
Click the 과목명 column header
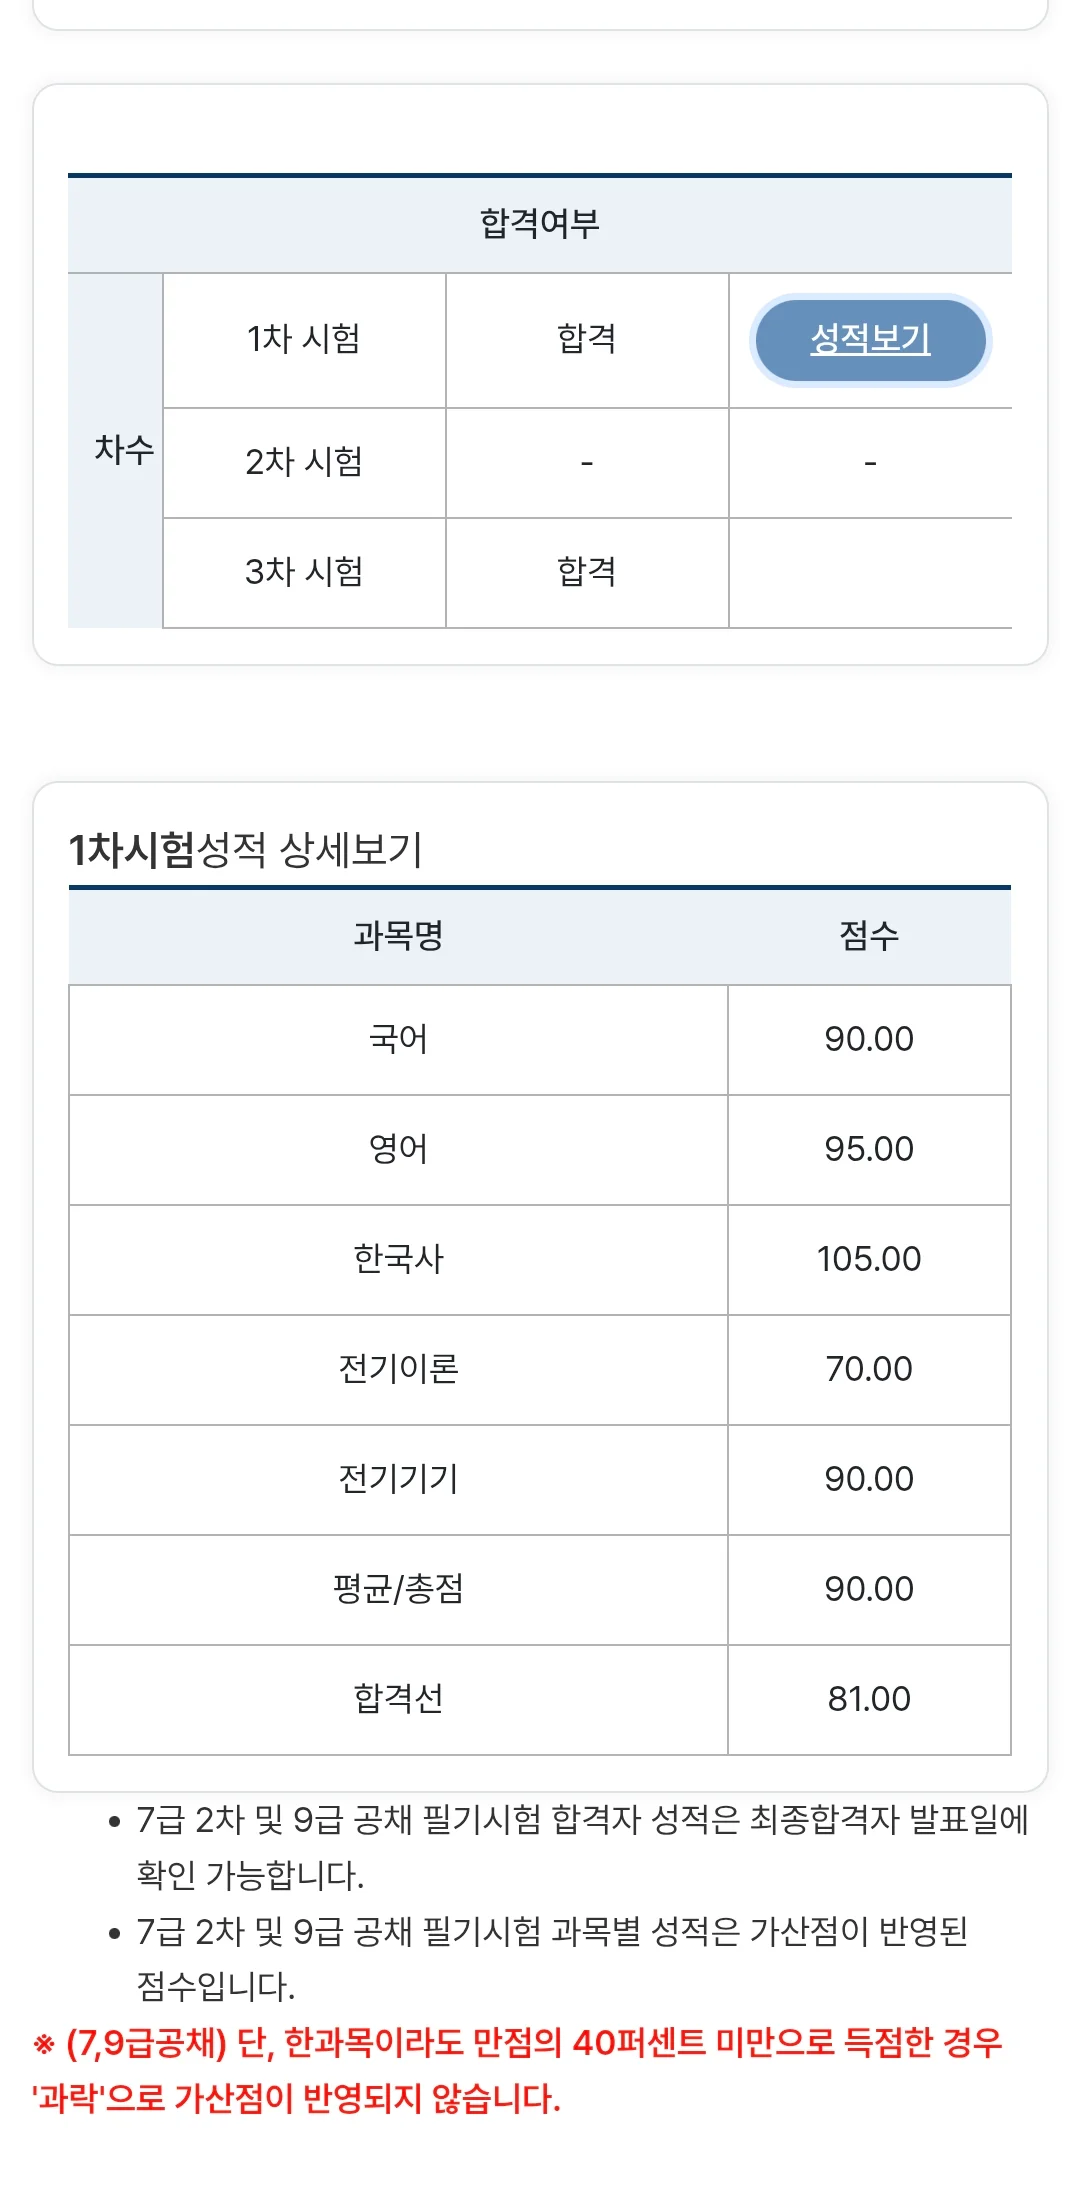[398, 936]
